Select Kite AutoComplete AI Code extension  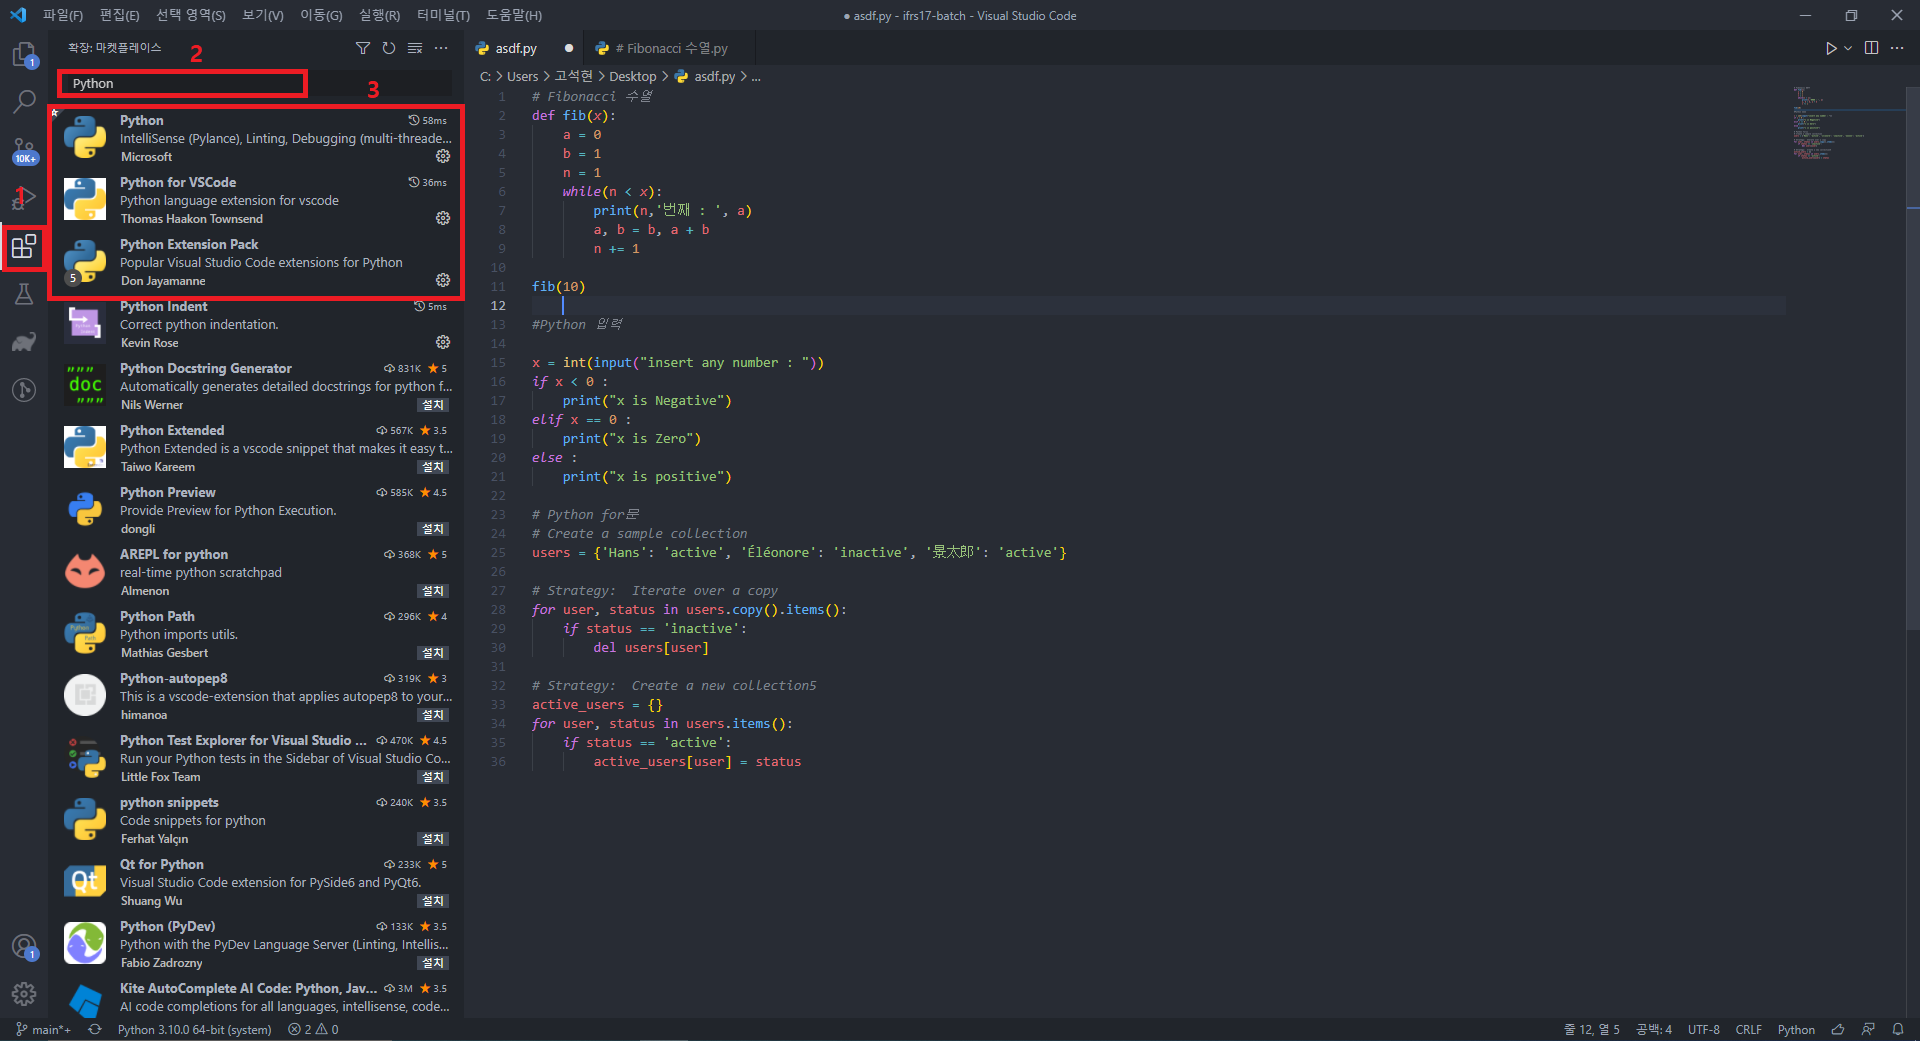tap(256, 997)
